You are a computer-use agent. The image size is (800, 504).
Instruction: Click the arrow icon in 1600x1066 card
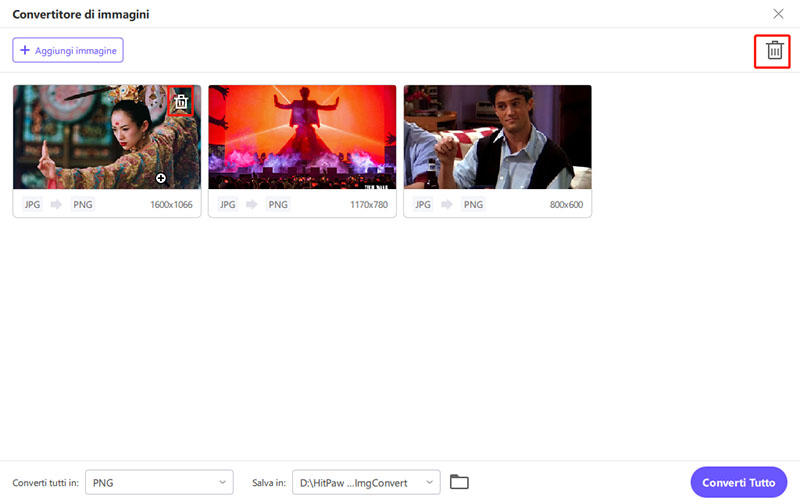(56, 205)
